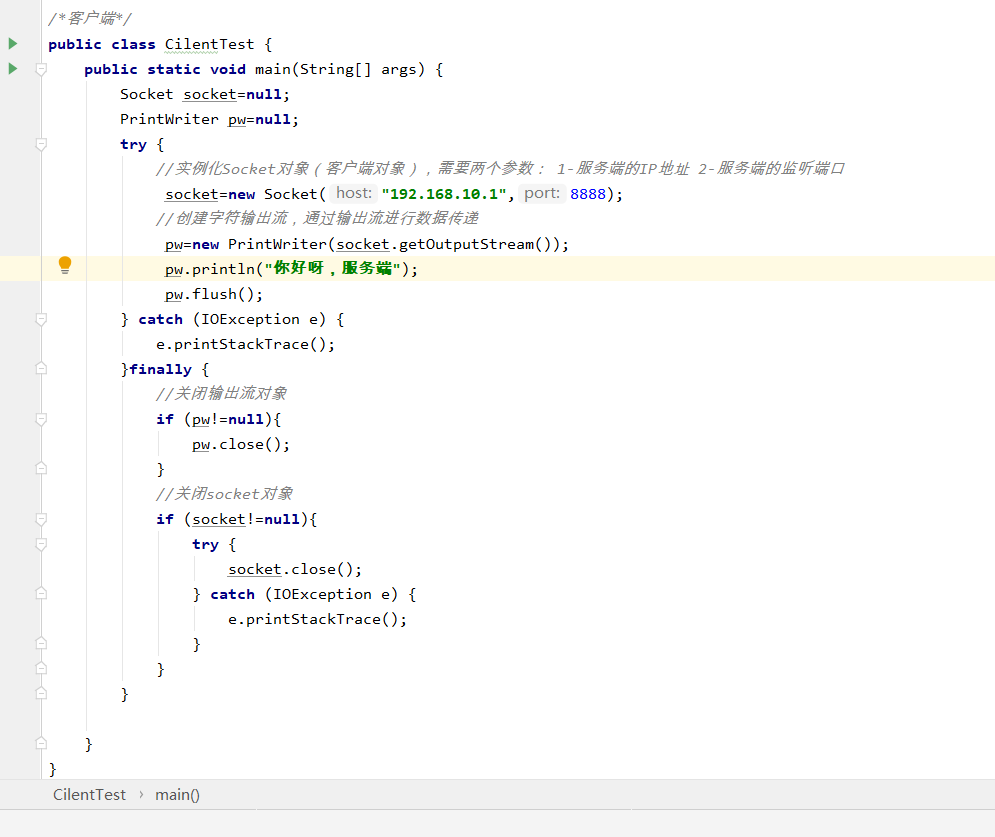
Task: Click the finally keyword
Action: coord(160,369)
